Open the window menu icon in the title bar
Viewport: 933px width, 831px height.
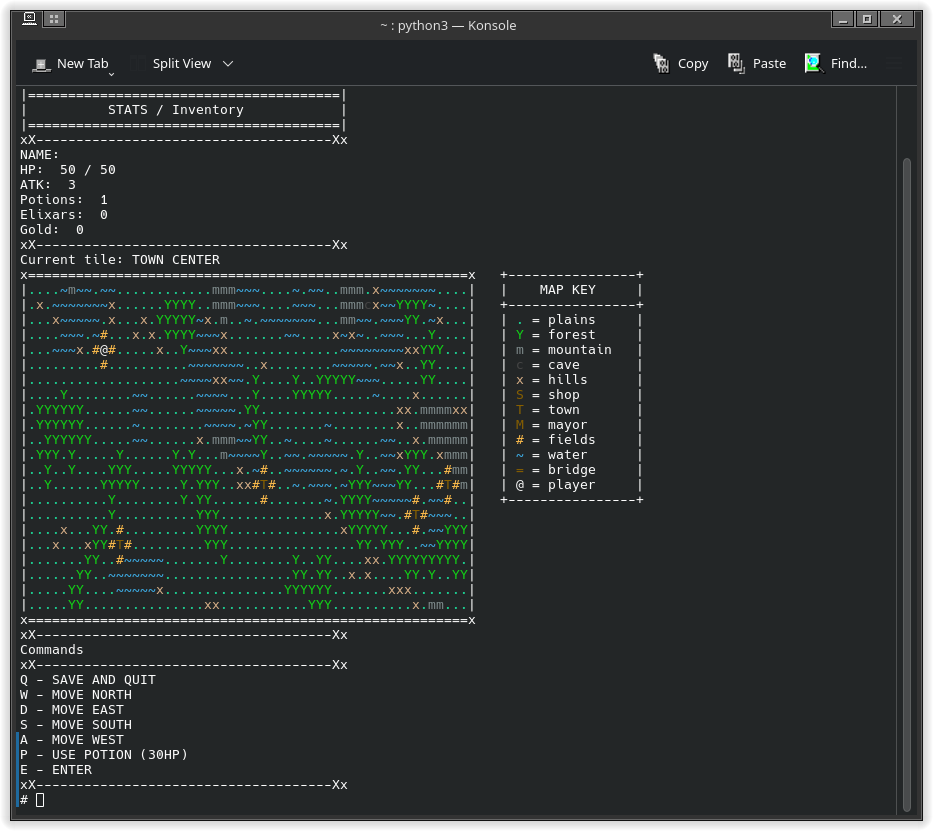click(x=29, y=19)
